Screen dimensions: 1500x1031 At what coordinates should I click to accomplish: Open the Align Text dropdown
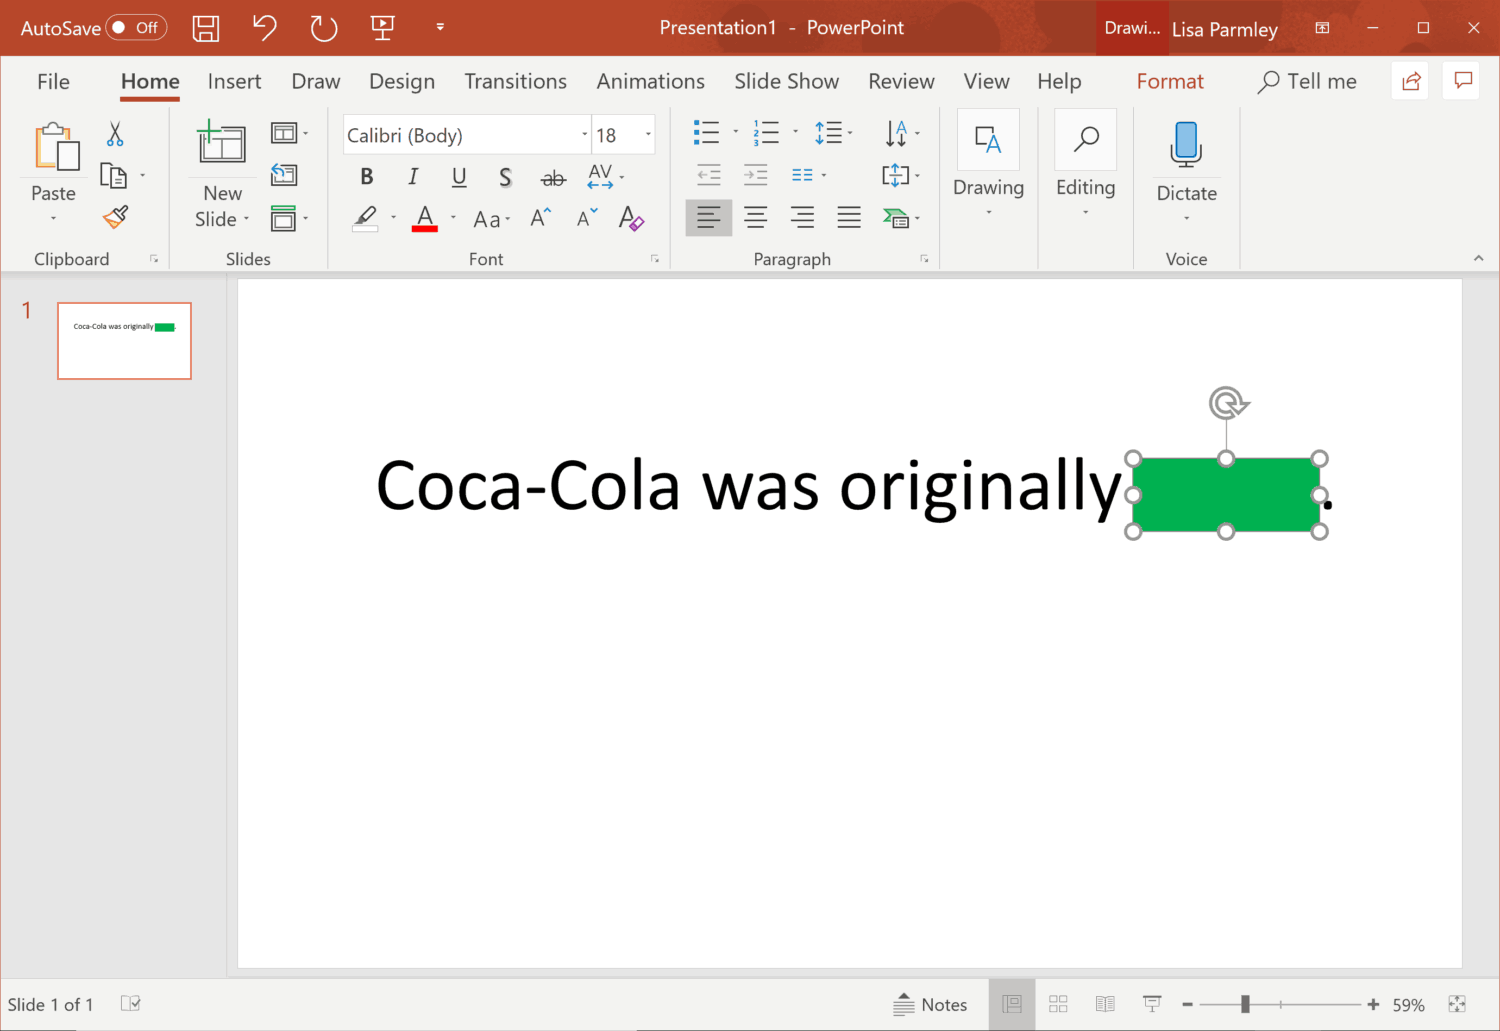(901, 176)
